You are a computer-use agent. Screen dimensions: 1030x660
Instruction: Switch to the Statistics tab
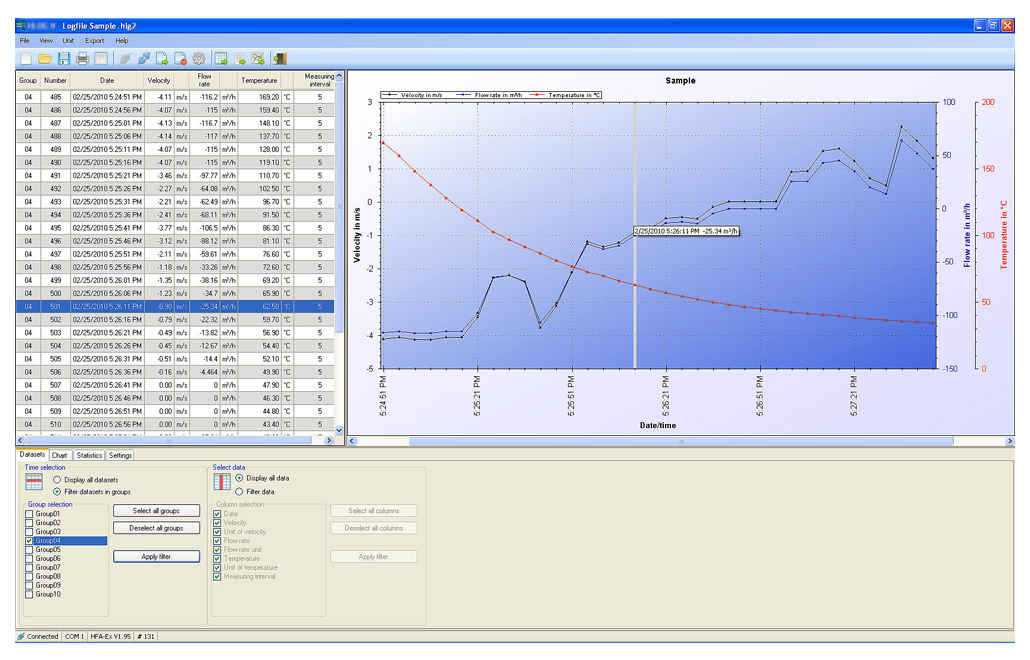89,455
